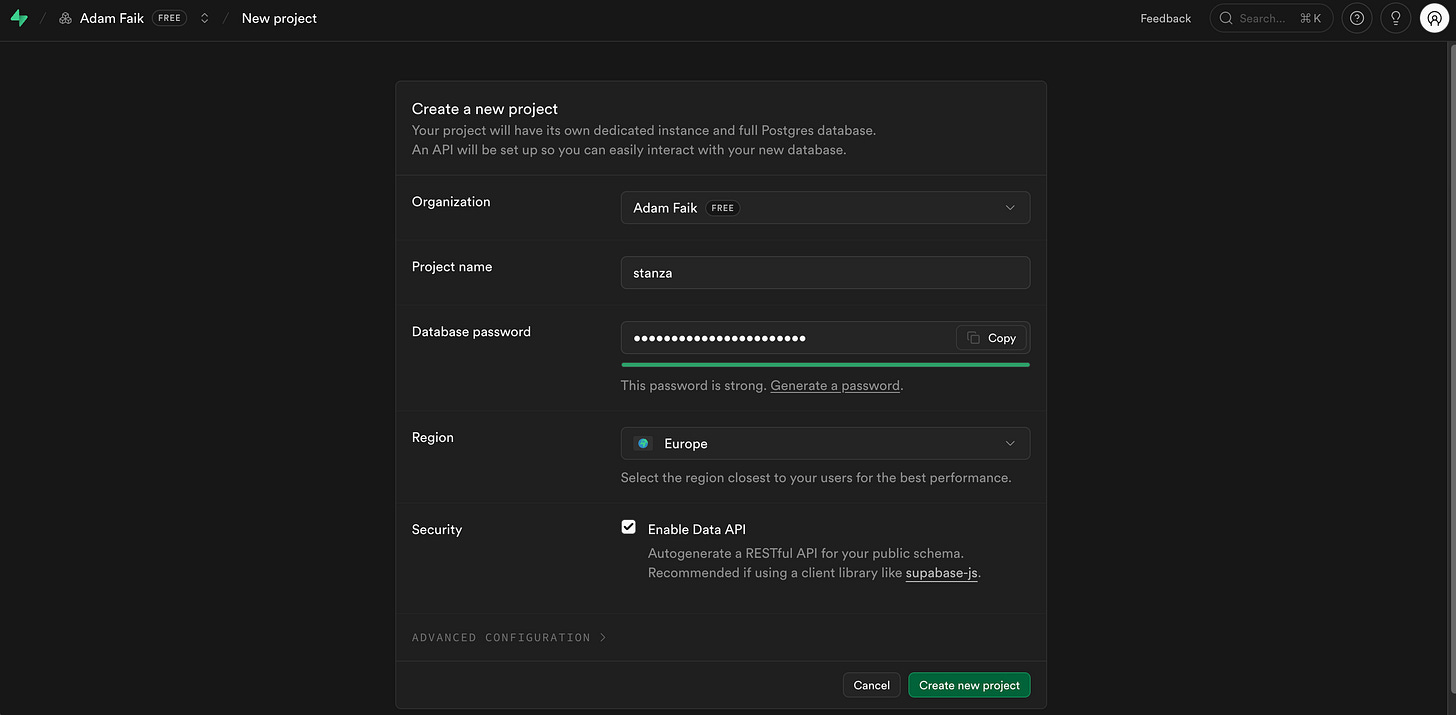Click the password strength indicator bar
This screenshot has width=1456, height=715.
(x=825, y=363)
